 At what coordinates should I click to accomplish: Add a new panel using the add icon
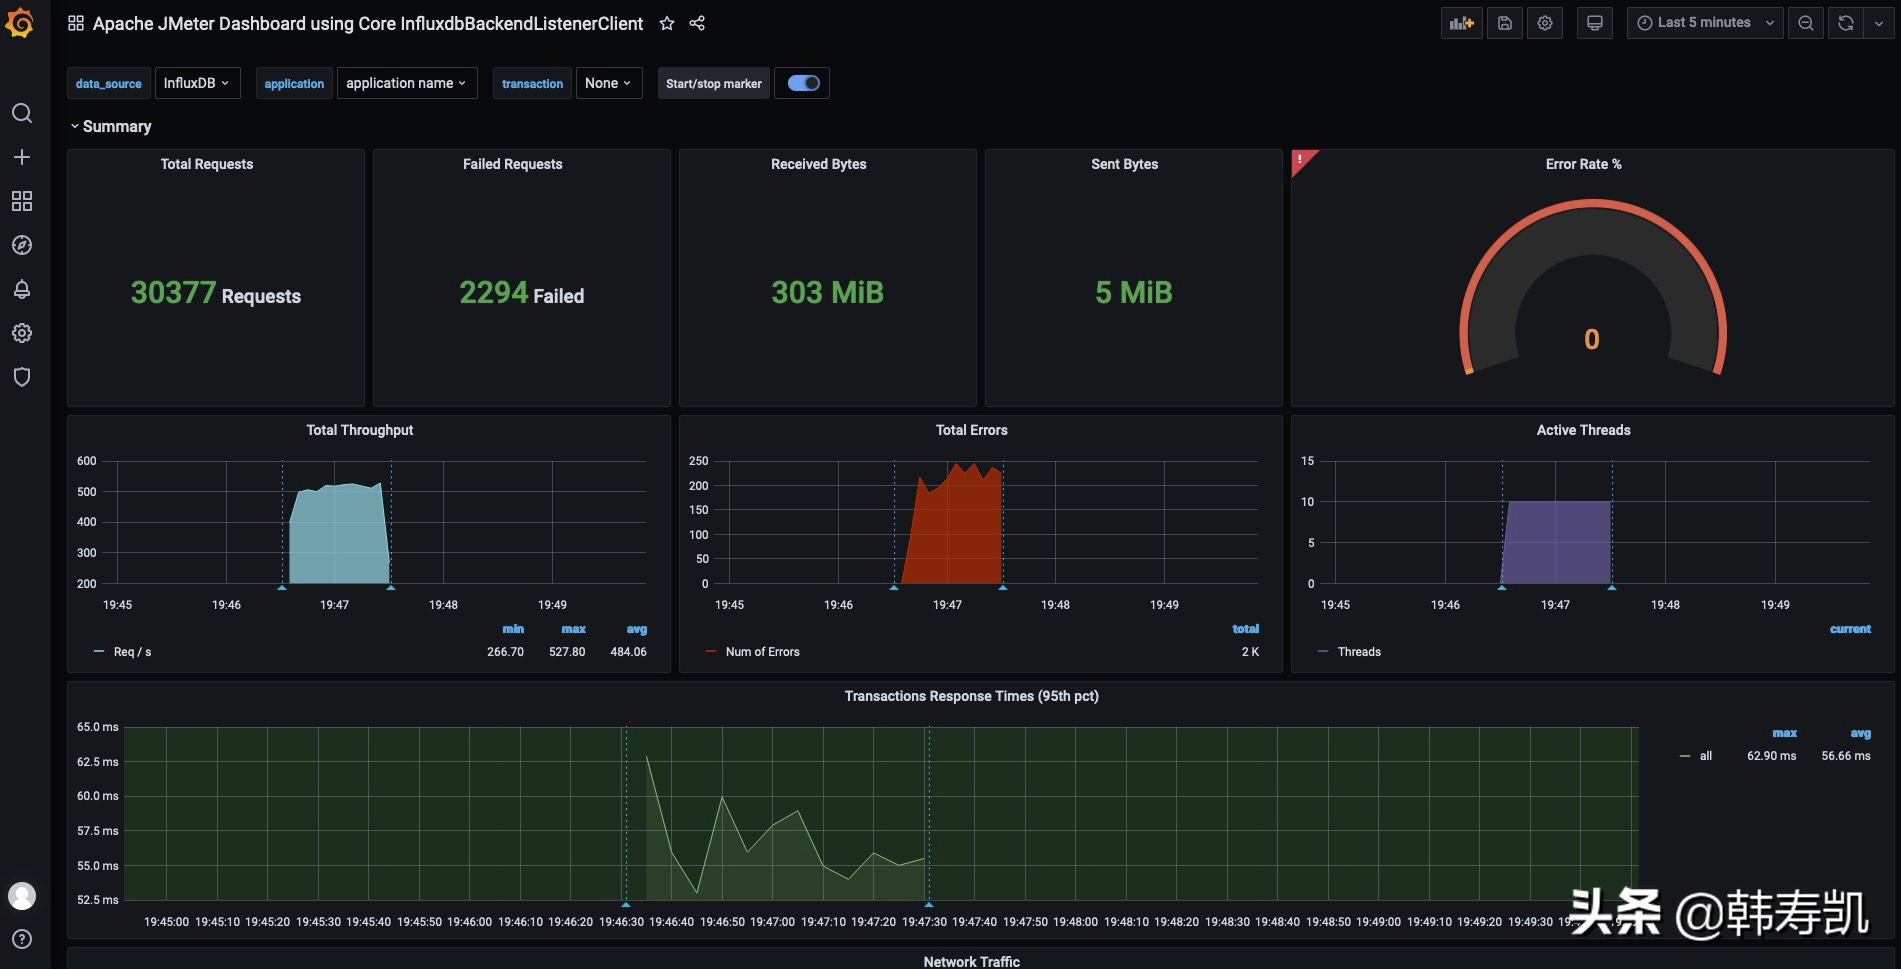(1461, 22)
